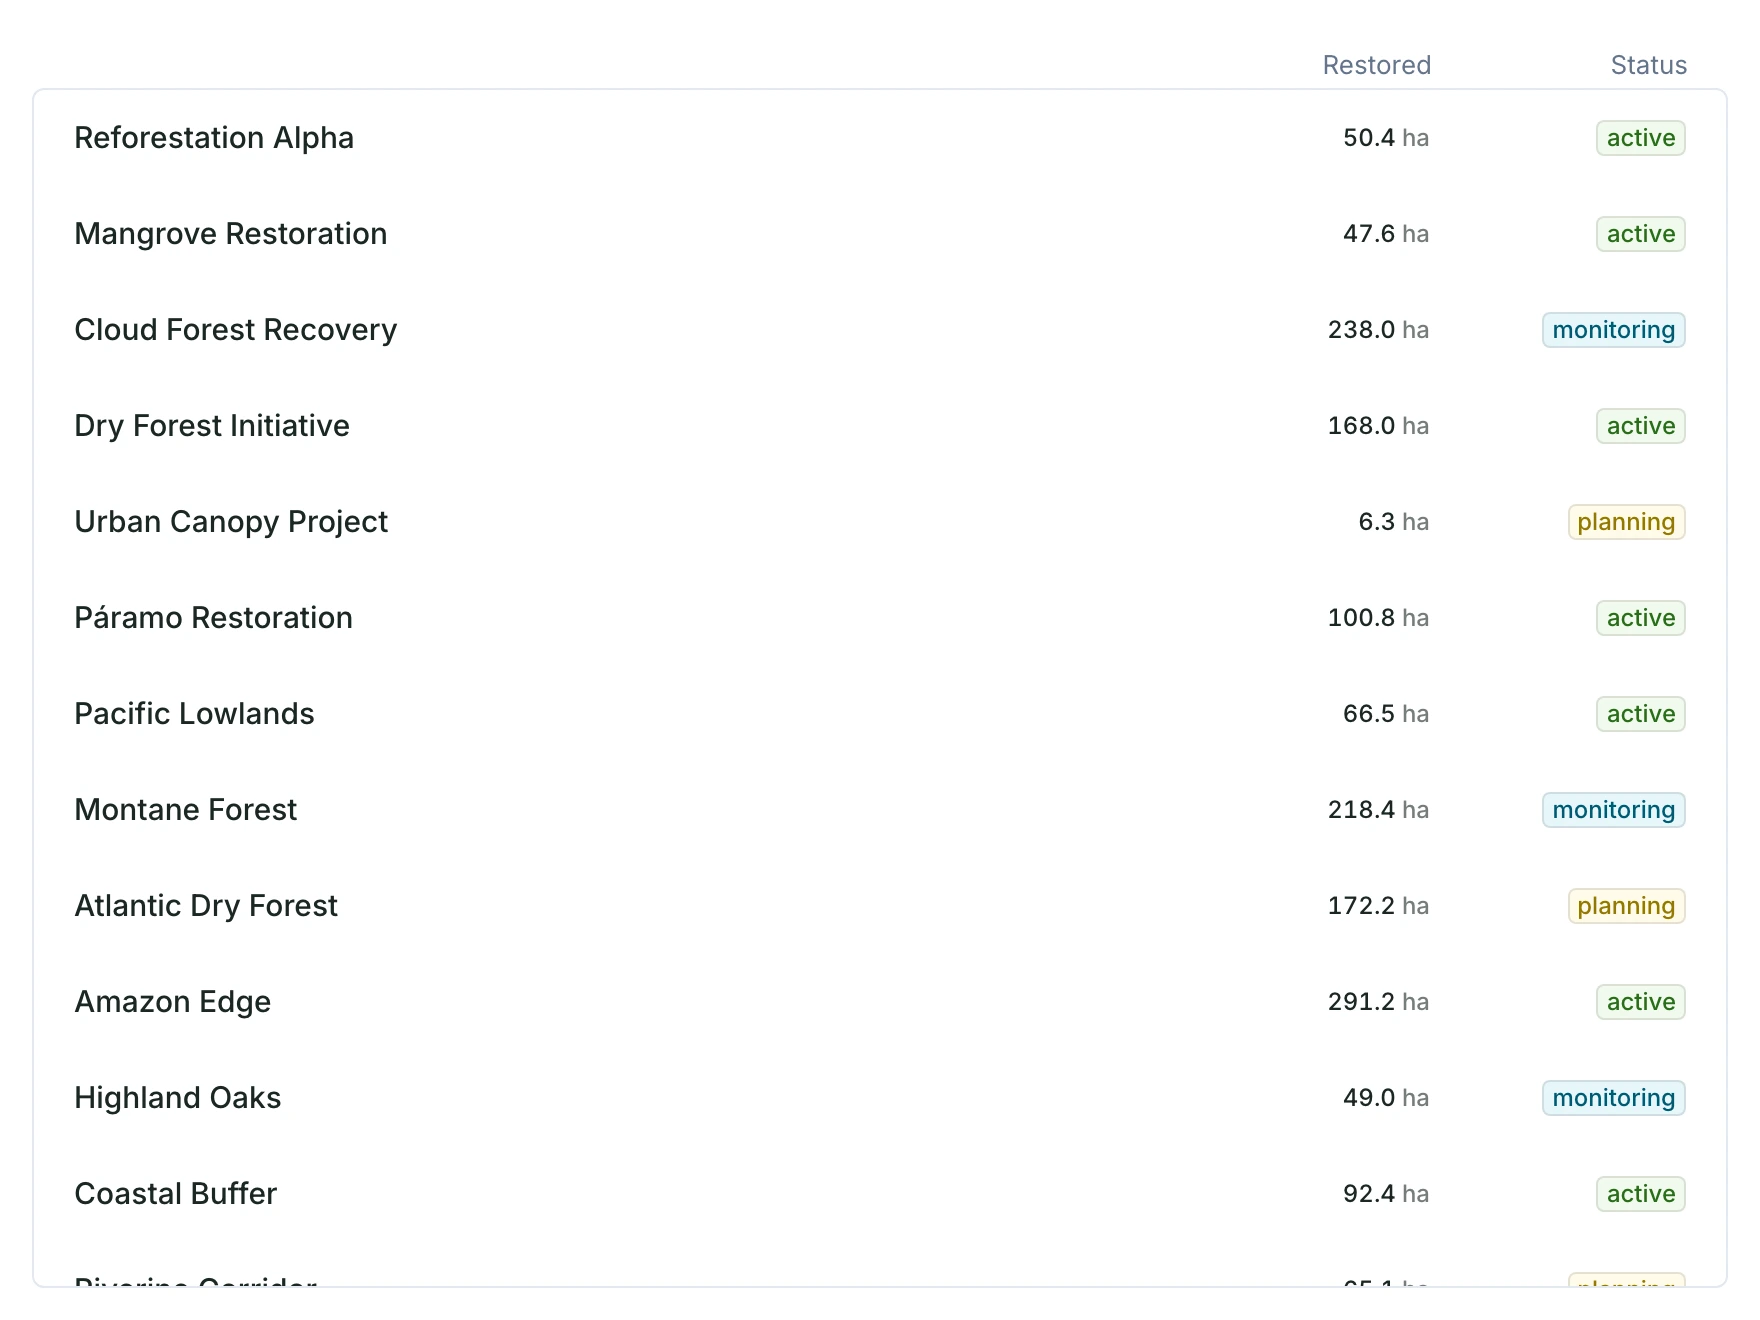The image size is (1760, 1320).
Task: Select active badge for Páramo Restoration
Action: [1641, 618]
